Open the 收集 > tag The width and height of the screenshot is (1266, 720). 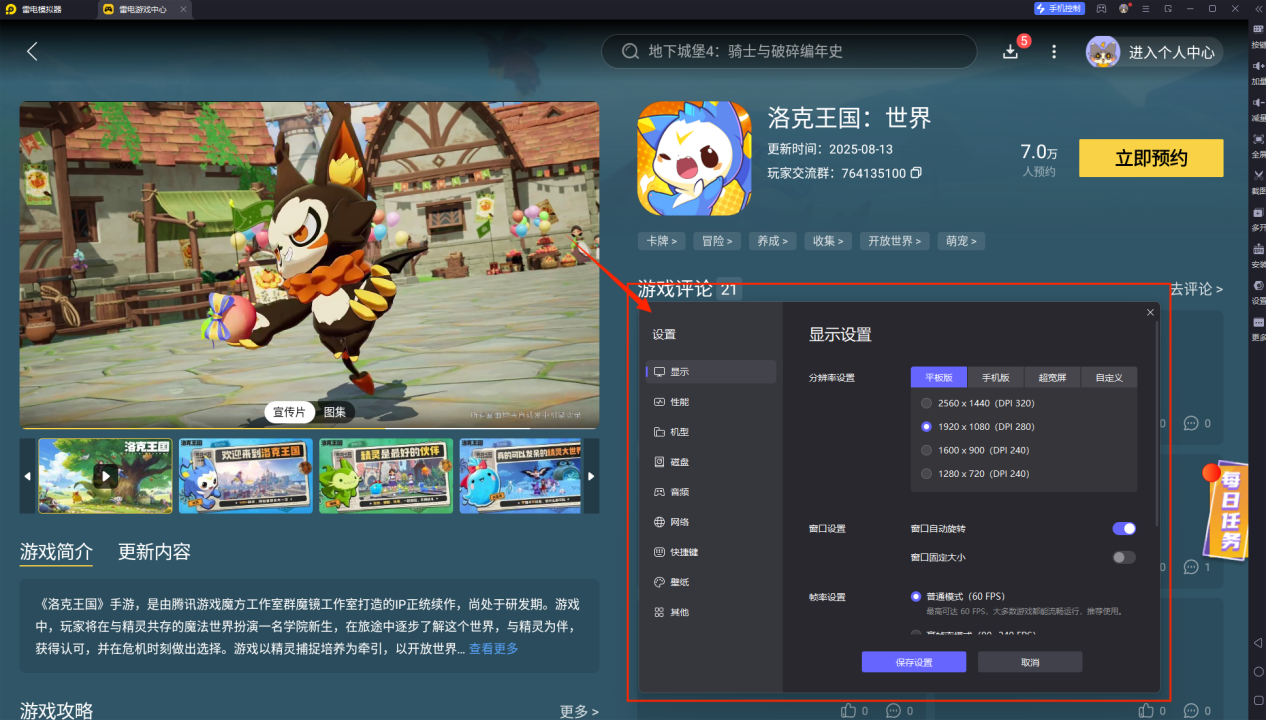pos(828,241)
